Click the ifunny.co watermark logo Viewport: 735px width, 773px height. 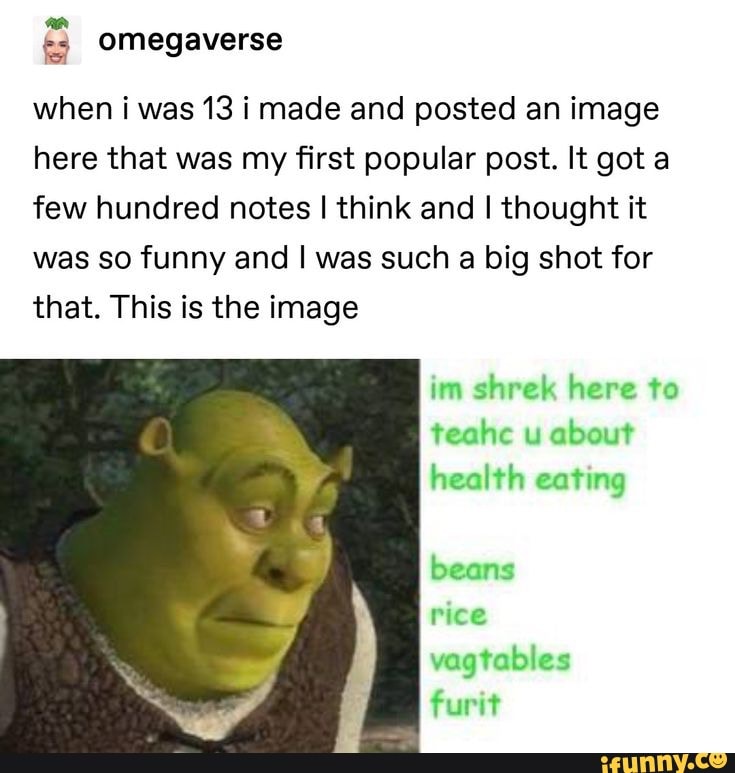click(x=664, y=763)
